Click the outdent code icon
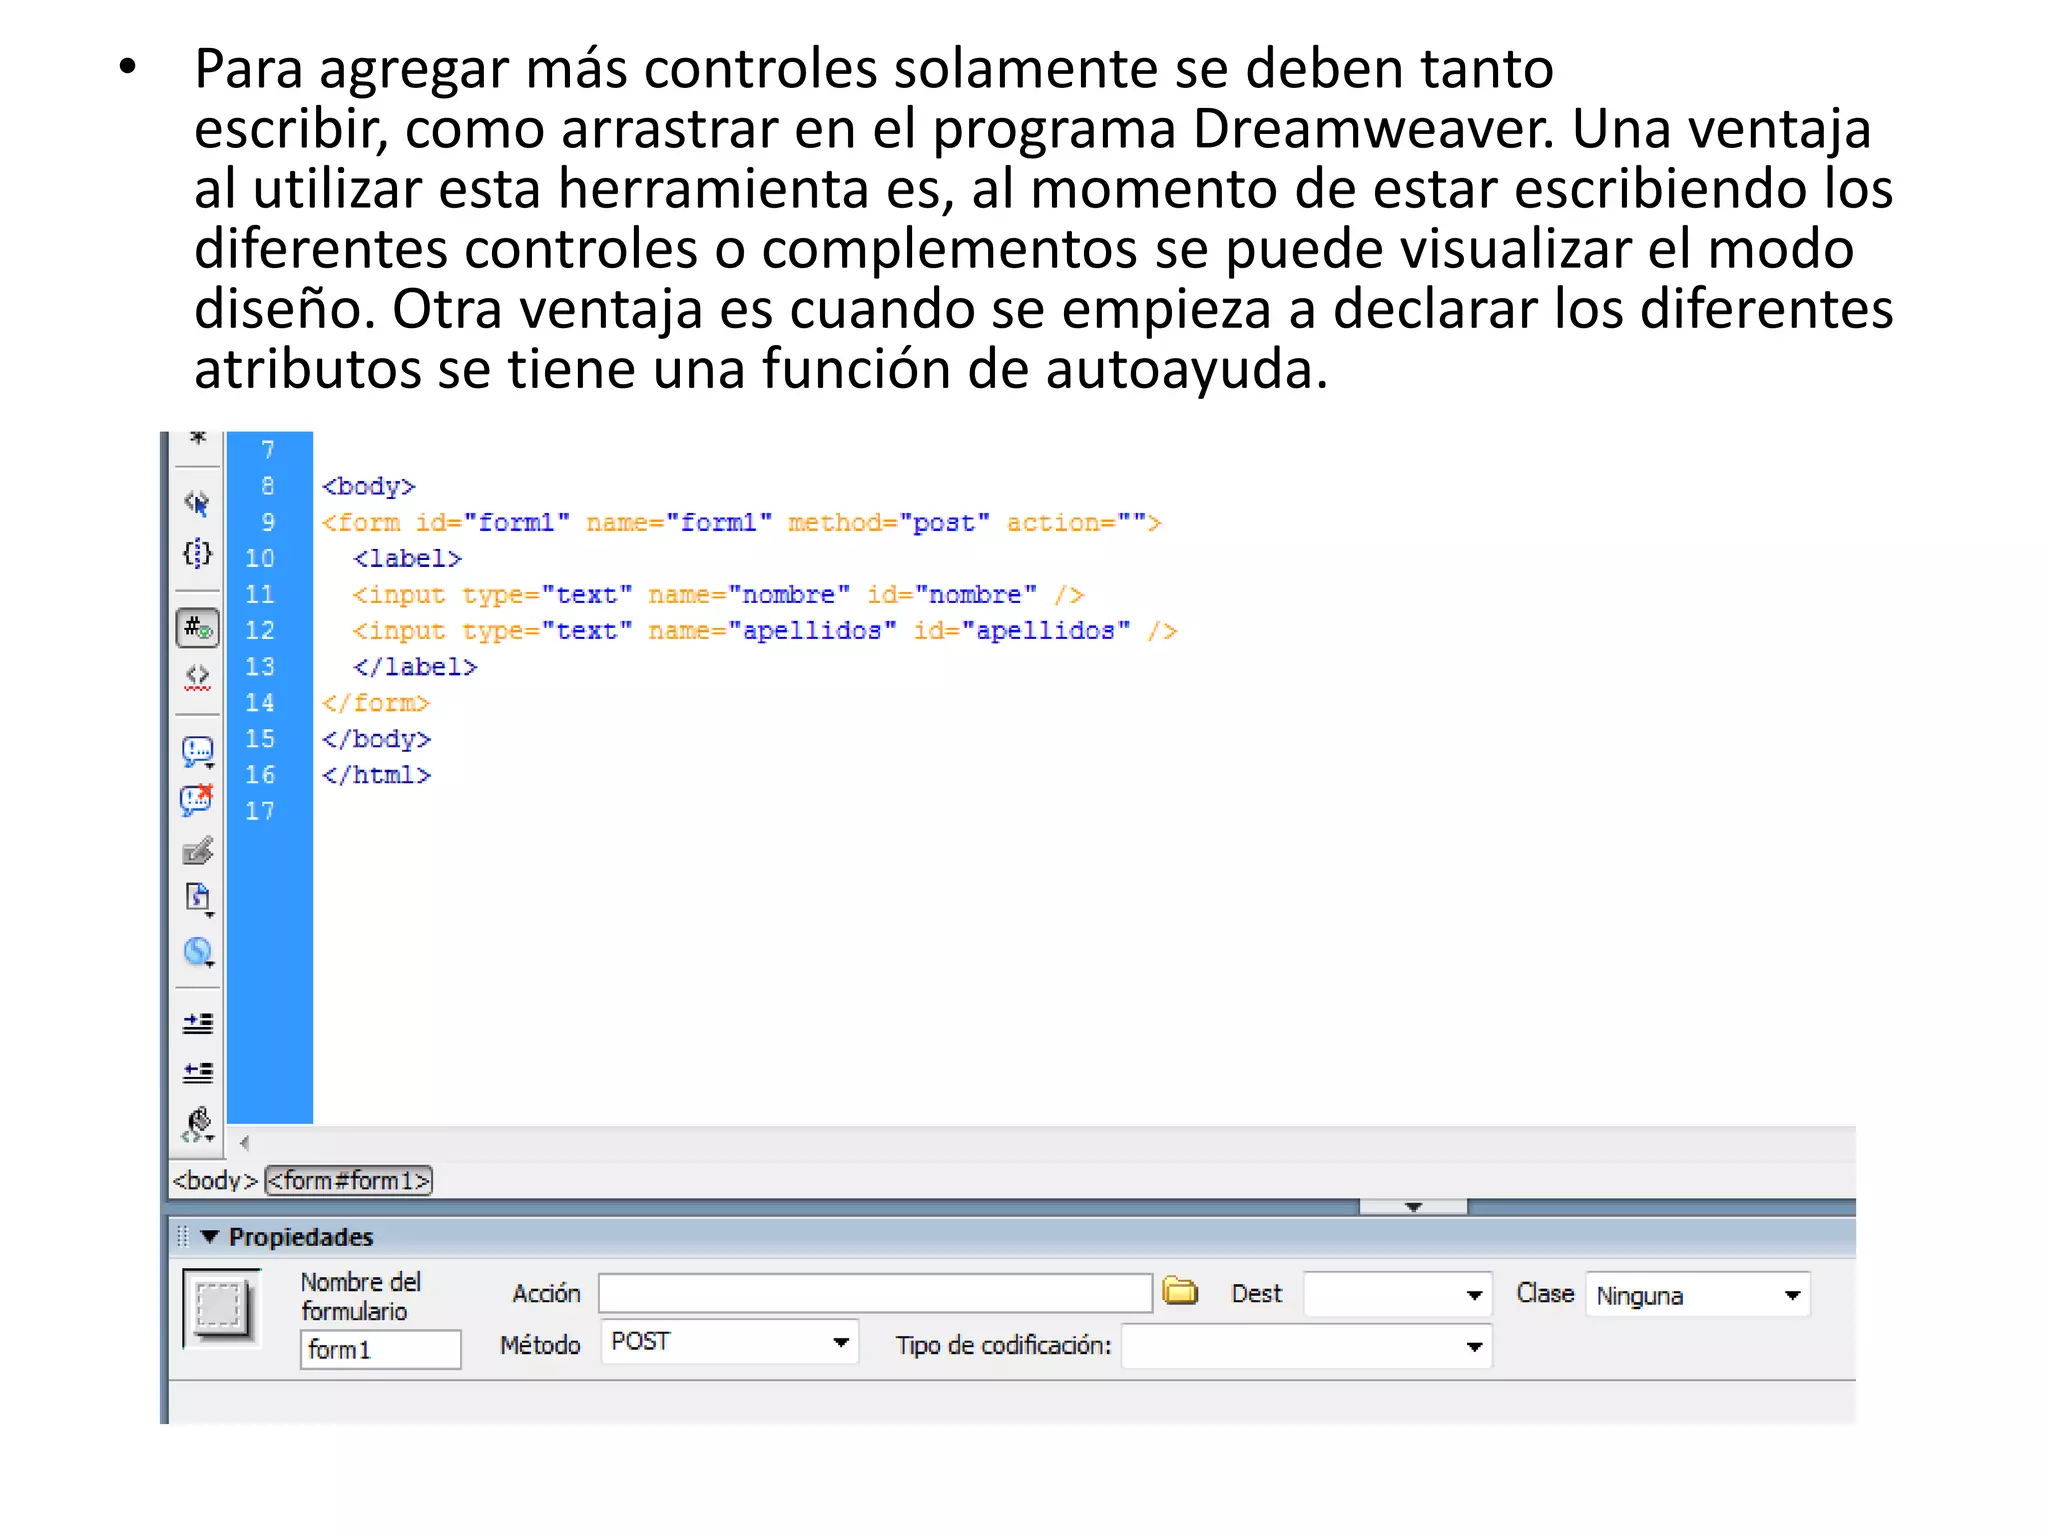Image resolution: width=2048 pixels, height=1536 pixels. point(198,1073)
